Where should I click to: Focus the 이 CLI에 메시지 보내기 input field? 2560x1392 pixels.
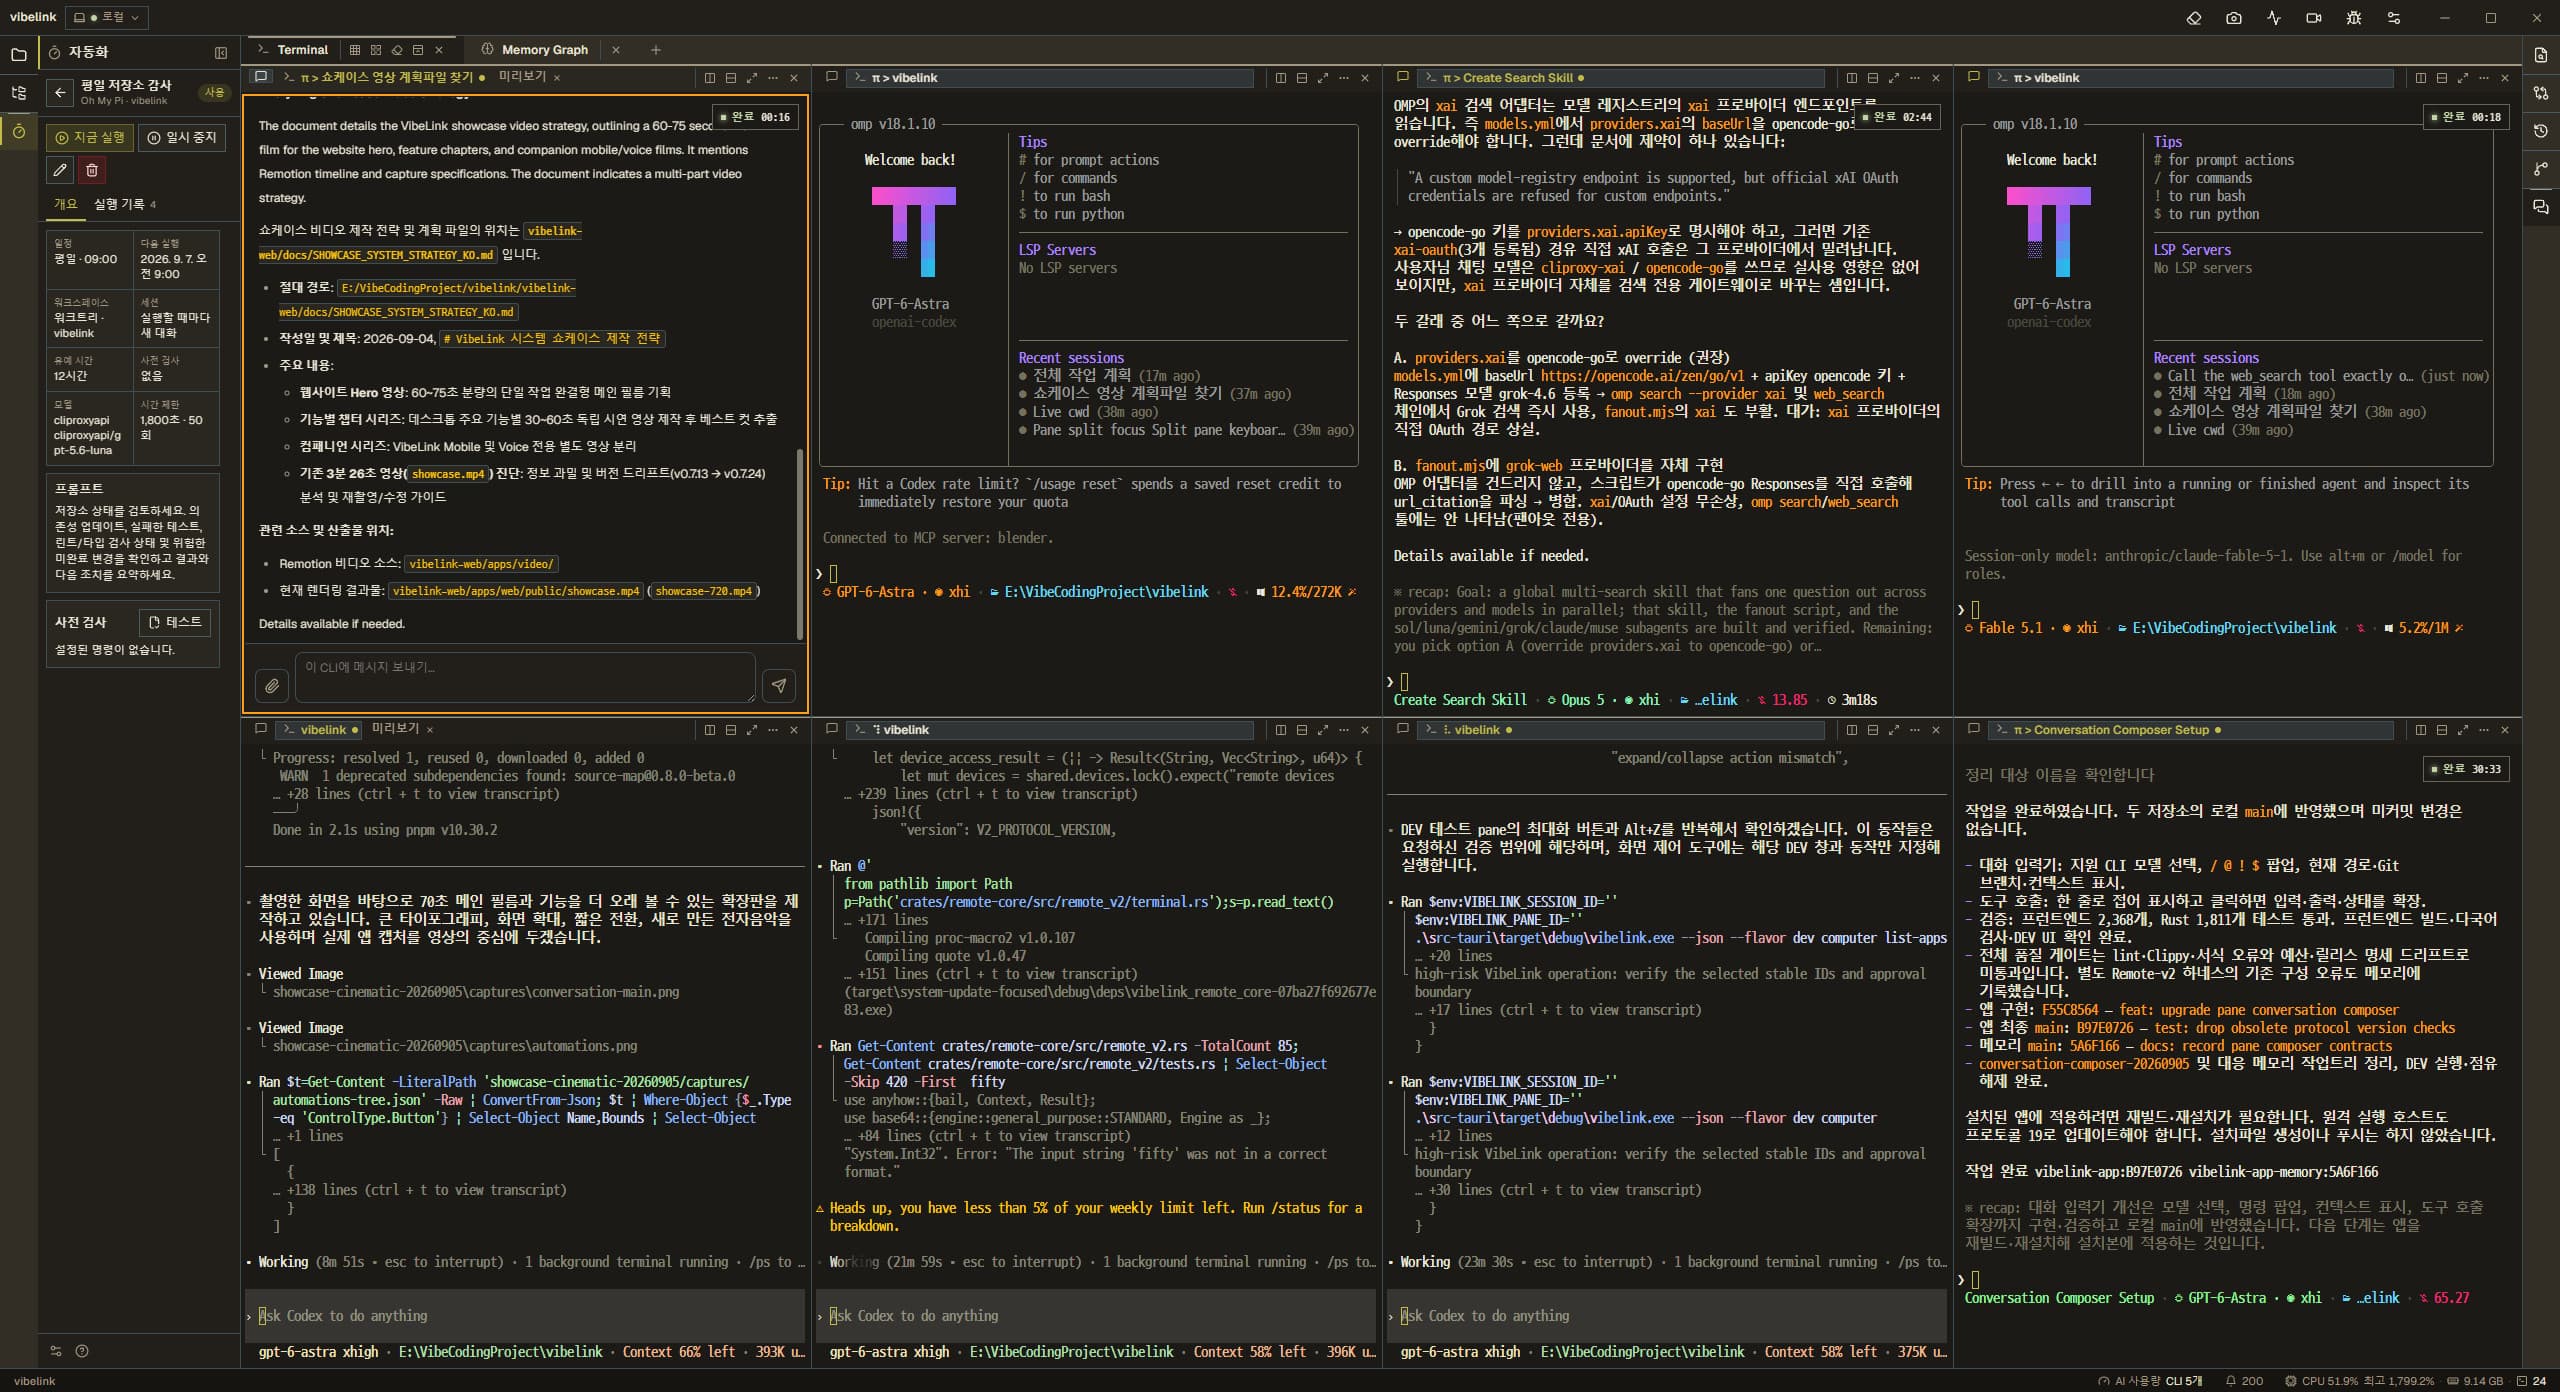[x=525, y=677]
